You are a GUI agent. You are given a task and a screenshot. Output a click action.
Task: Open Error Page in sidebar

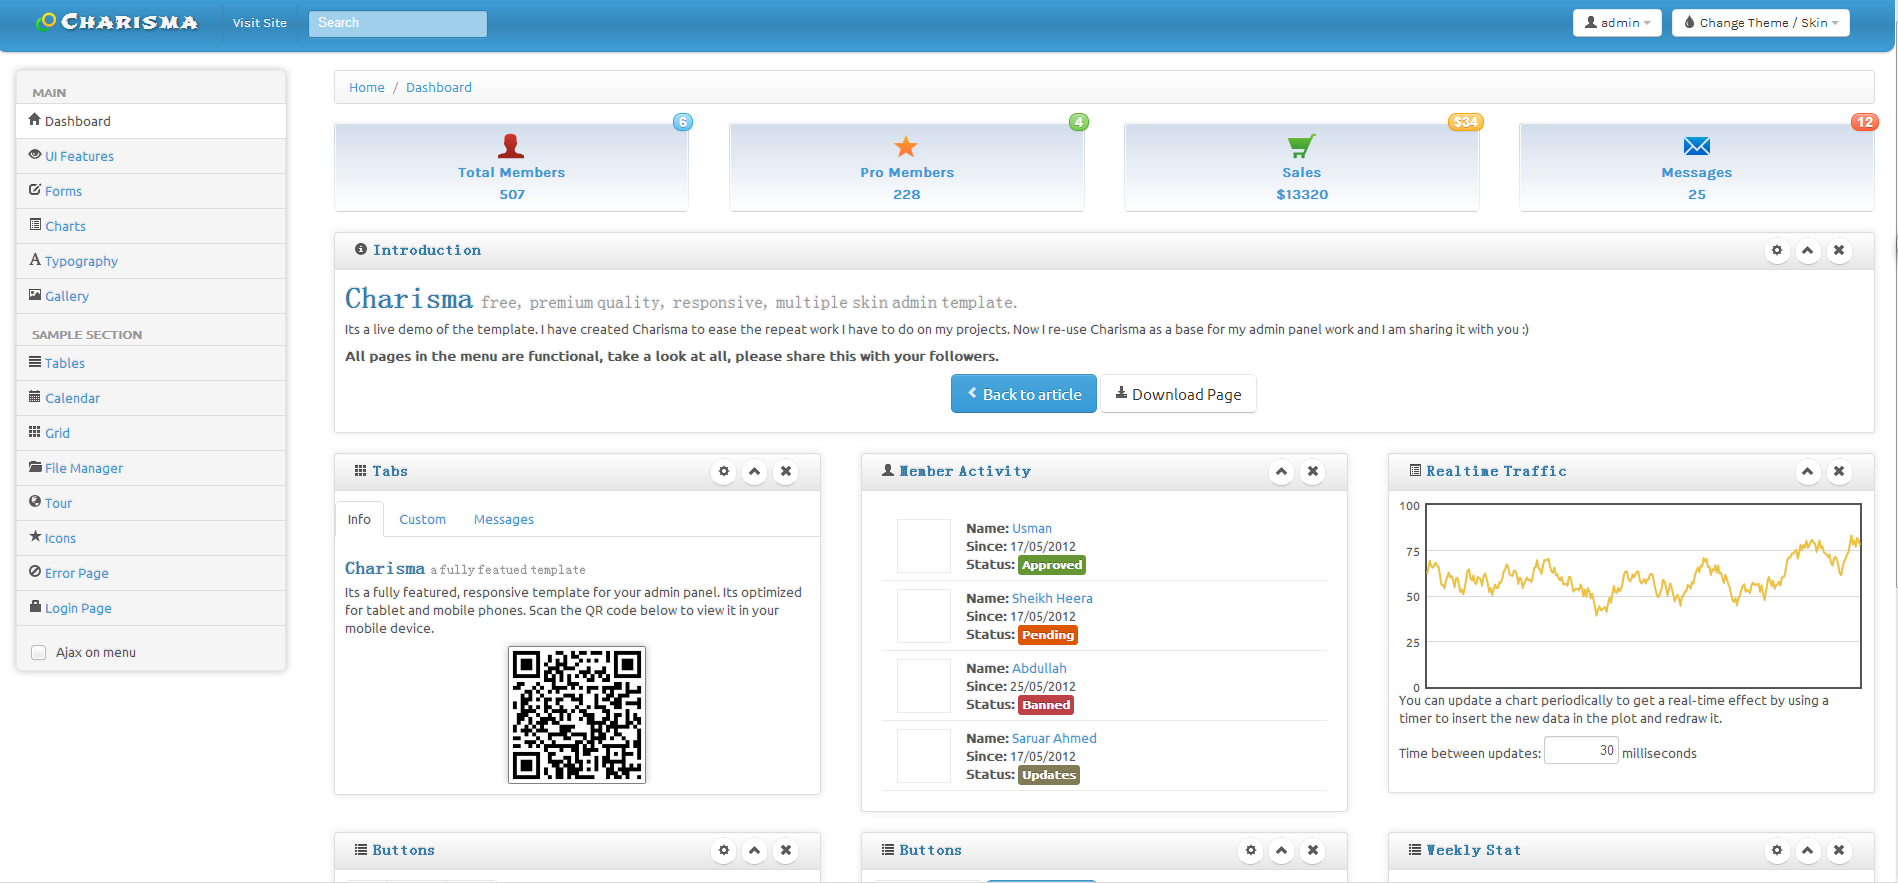coord(151,573)
